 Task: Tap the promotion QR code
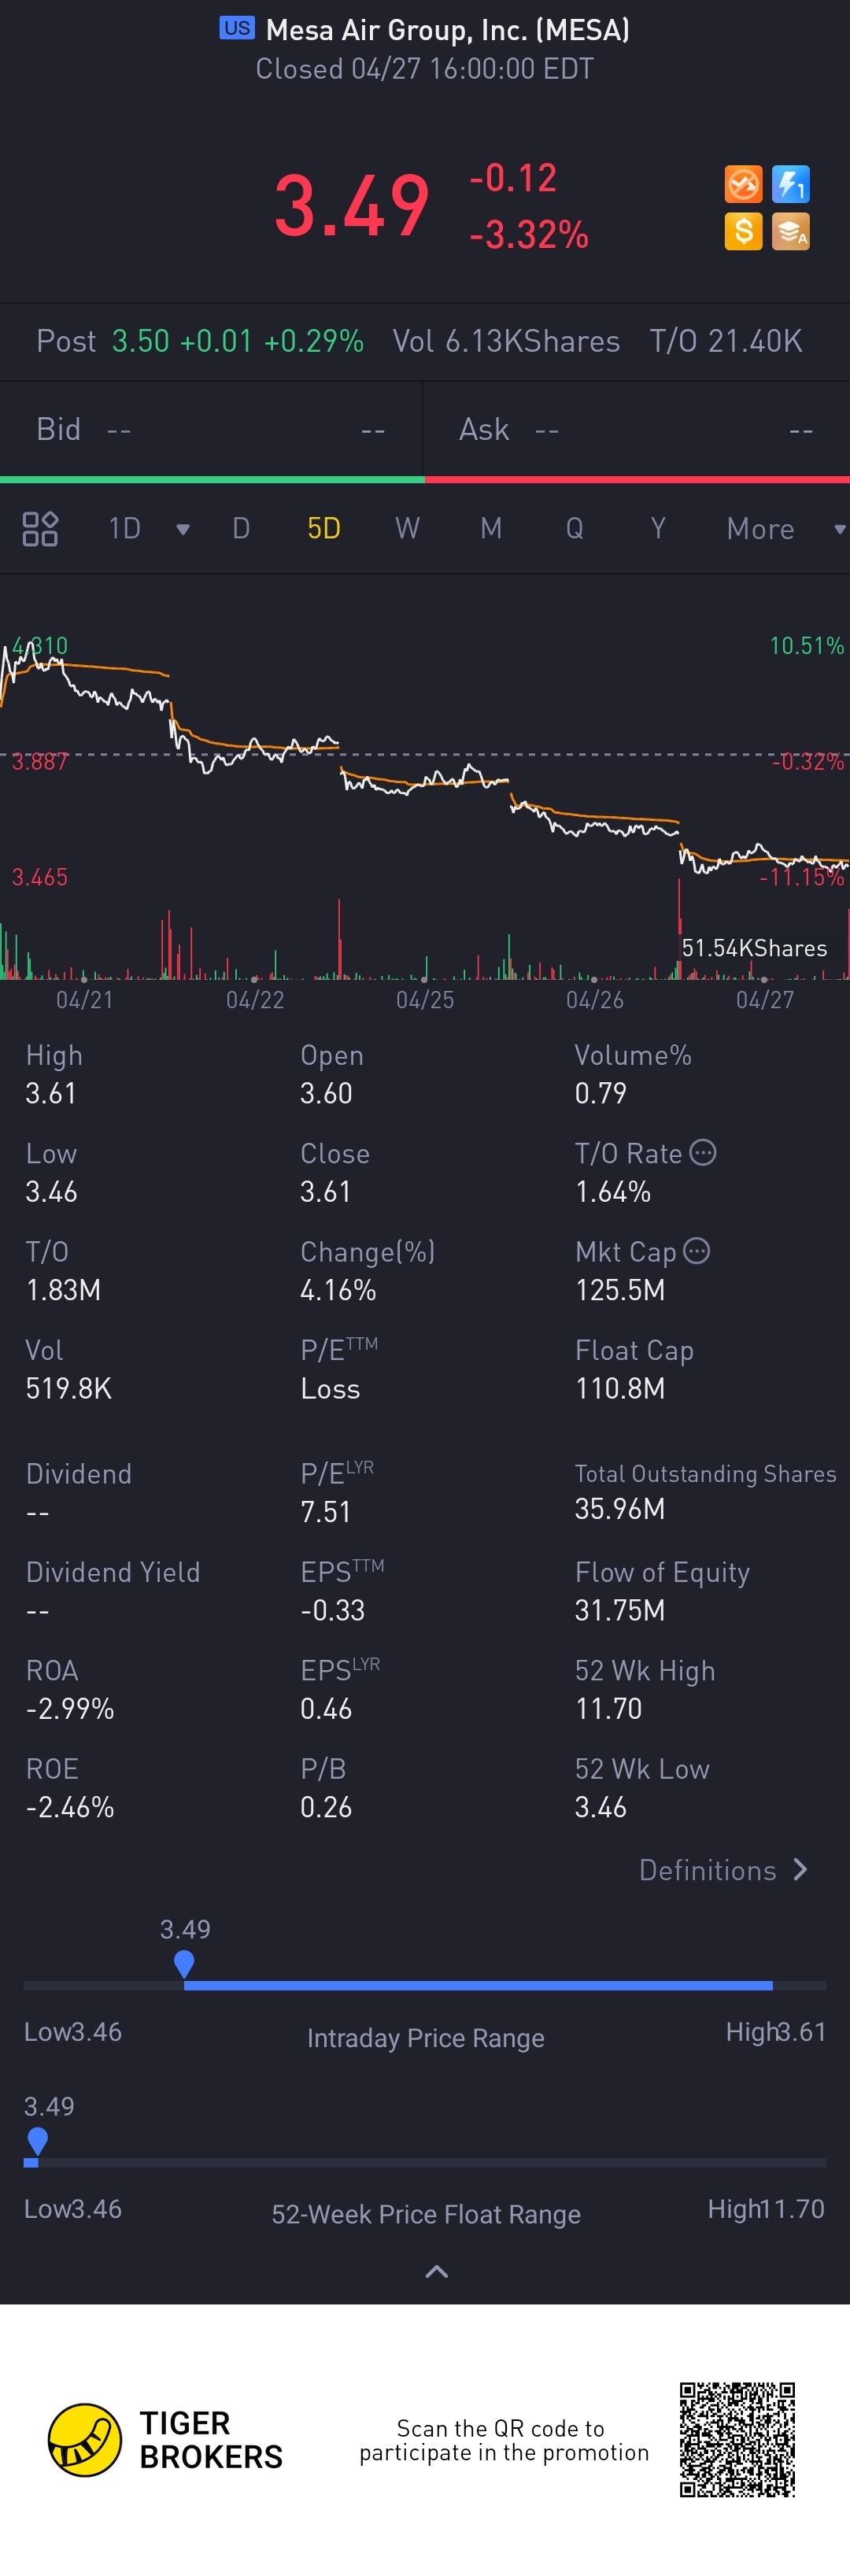pyautogui.click(x=738, y=2440)
